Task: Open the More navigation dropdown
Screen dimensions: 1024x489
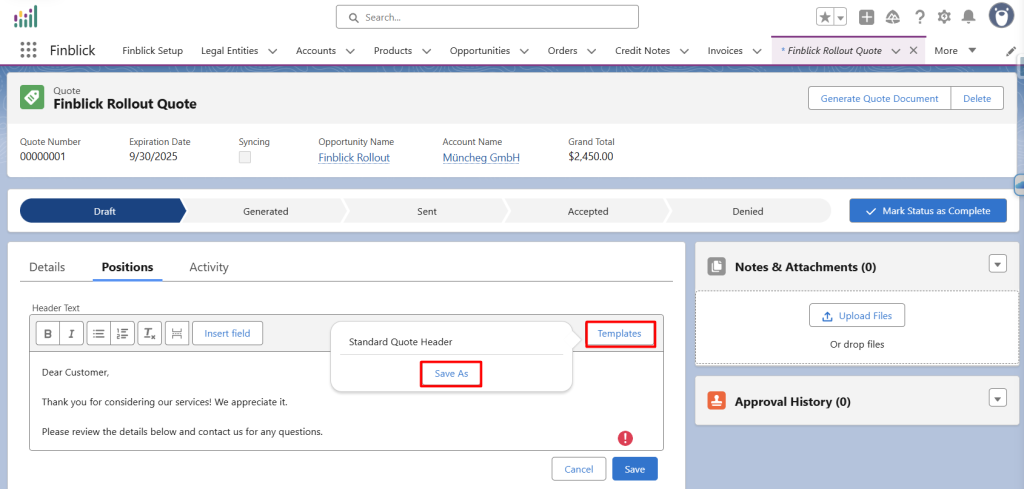Action: tap(955, 51)
